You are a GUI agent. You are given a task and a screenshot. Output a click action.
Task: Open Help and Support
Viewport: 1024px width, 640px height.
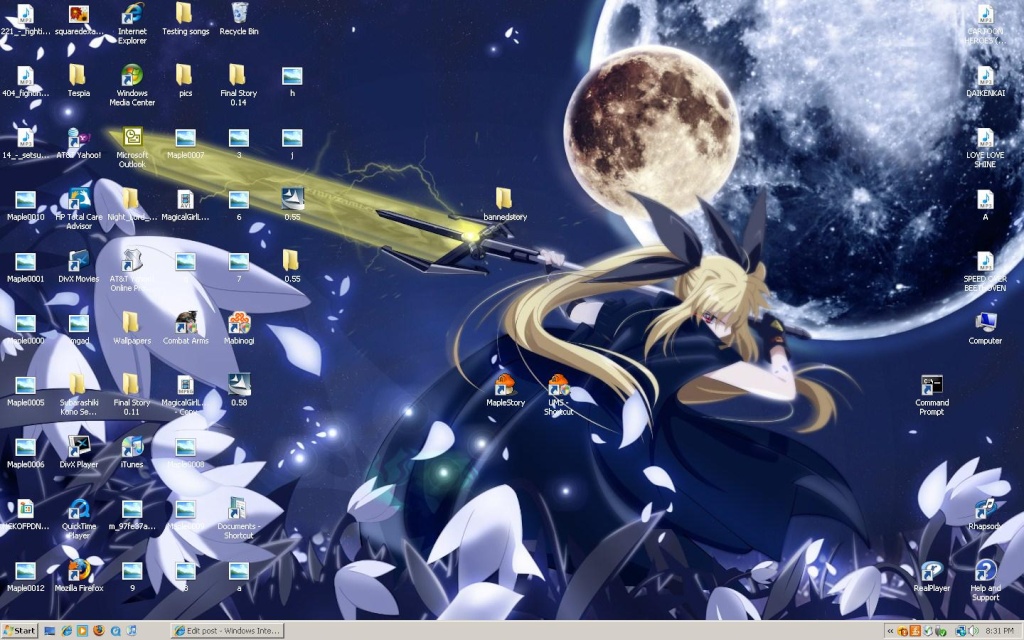click(985, 581)
